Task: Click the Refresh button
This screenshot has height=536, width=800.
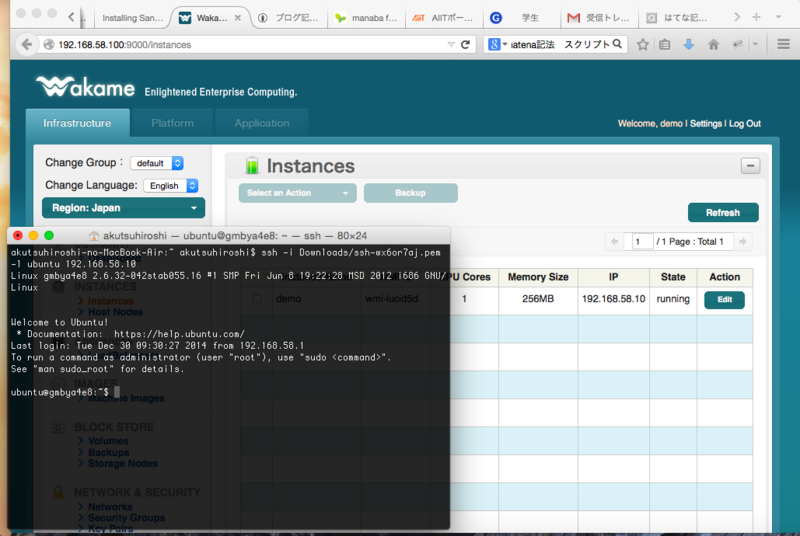Action: [722, 213]
